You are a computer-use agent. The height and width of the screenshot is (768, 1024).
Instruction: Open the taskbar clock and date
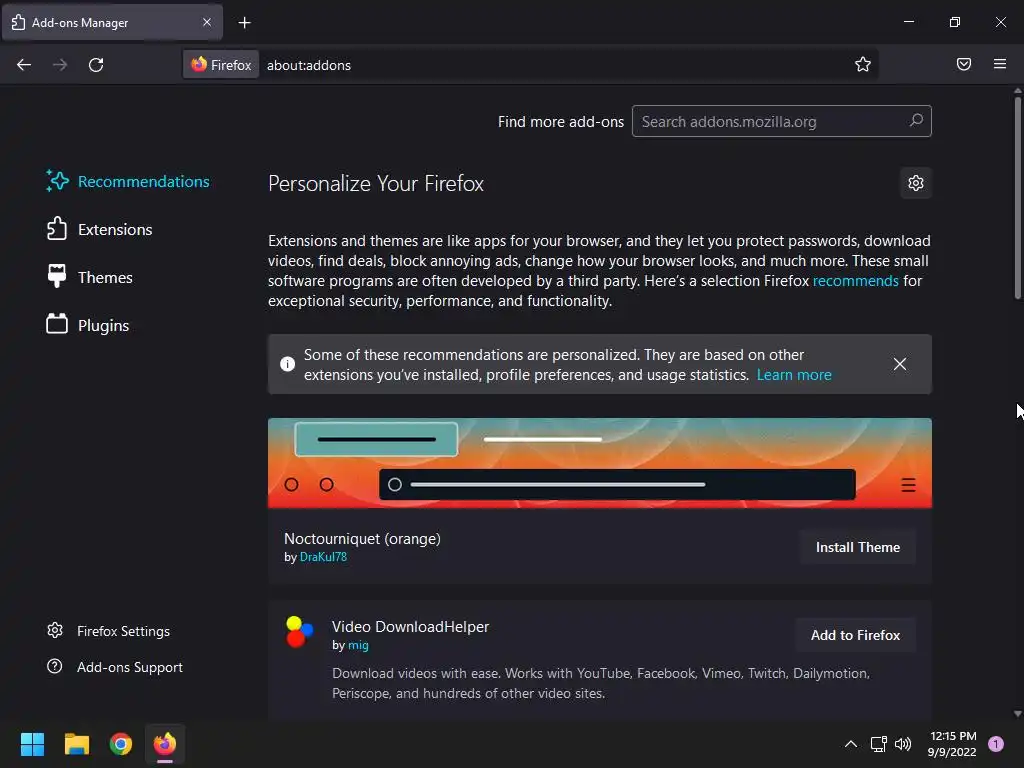click(952, 744)
